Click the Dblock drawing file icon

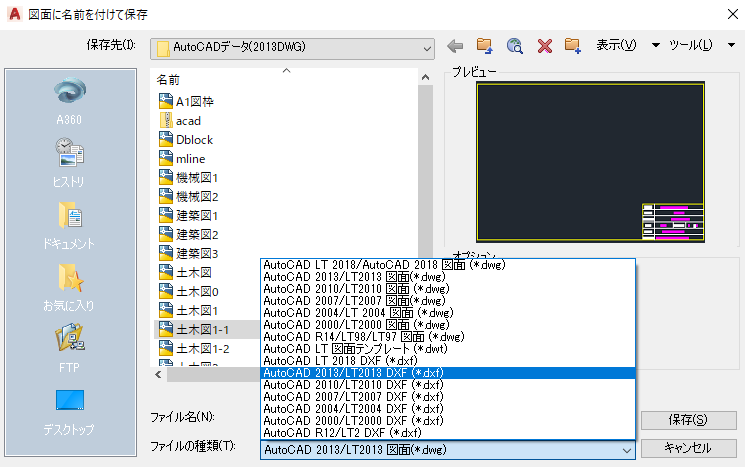165,139
